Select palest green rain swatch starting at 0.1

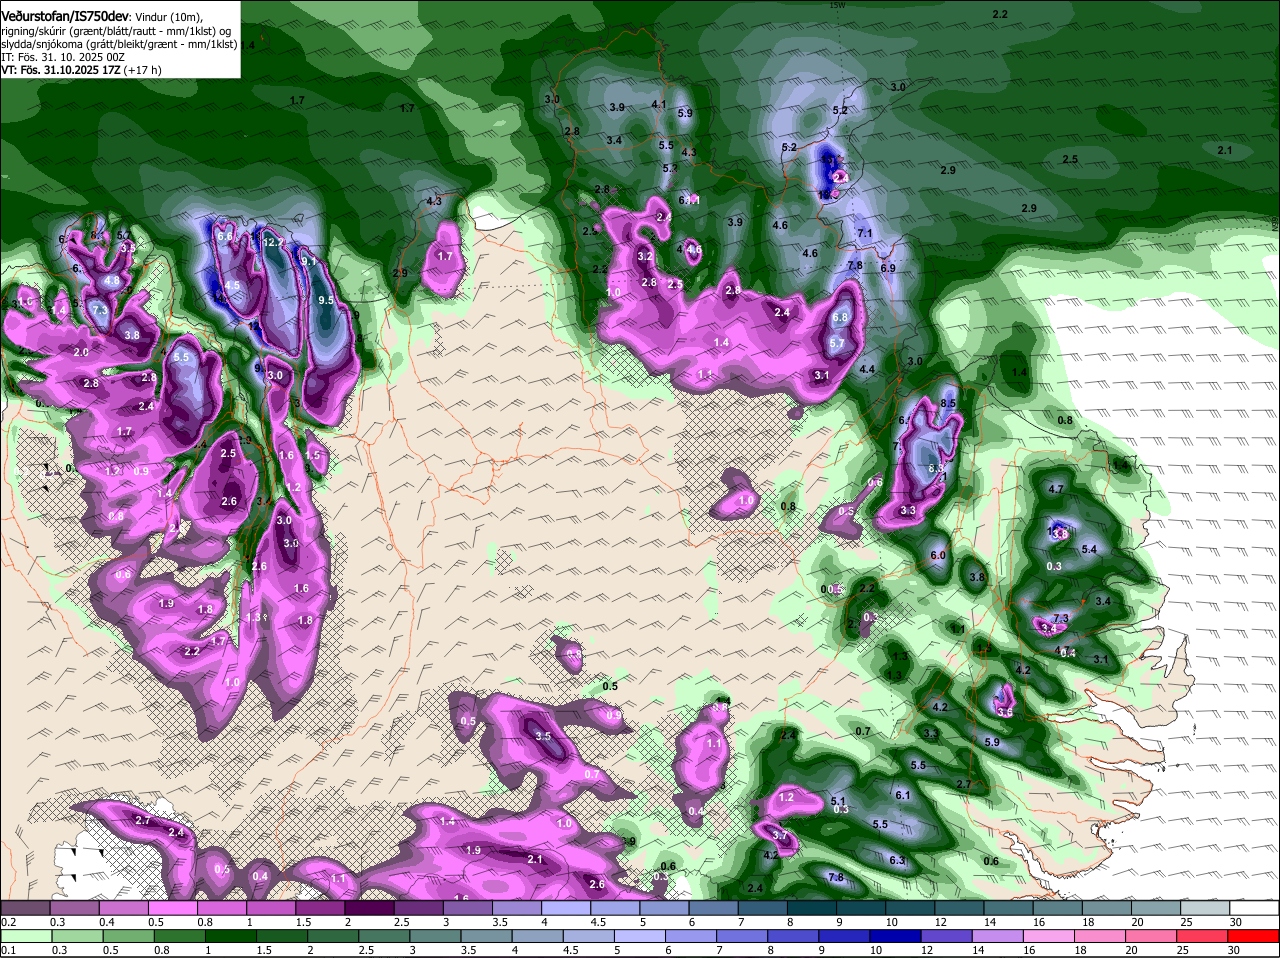click(25, 936)
